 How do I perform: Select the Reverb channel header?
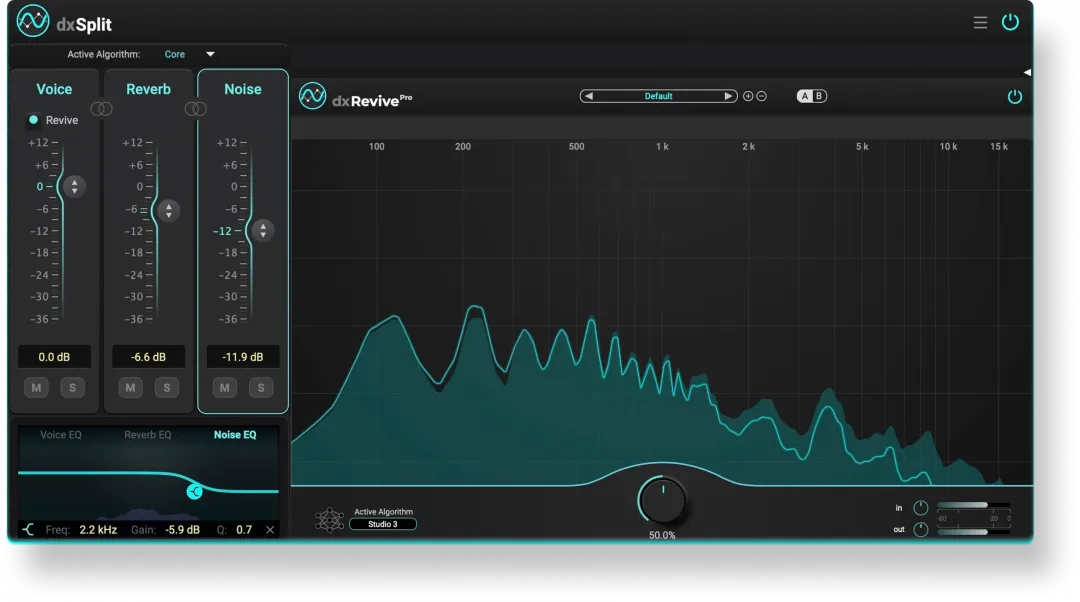coord(148,89)
